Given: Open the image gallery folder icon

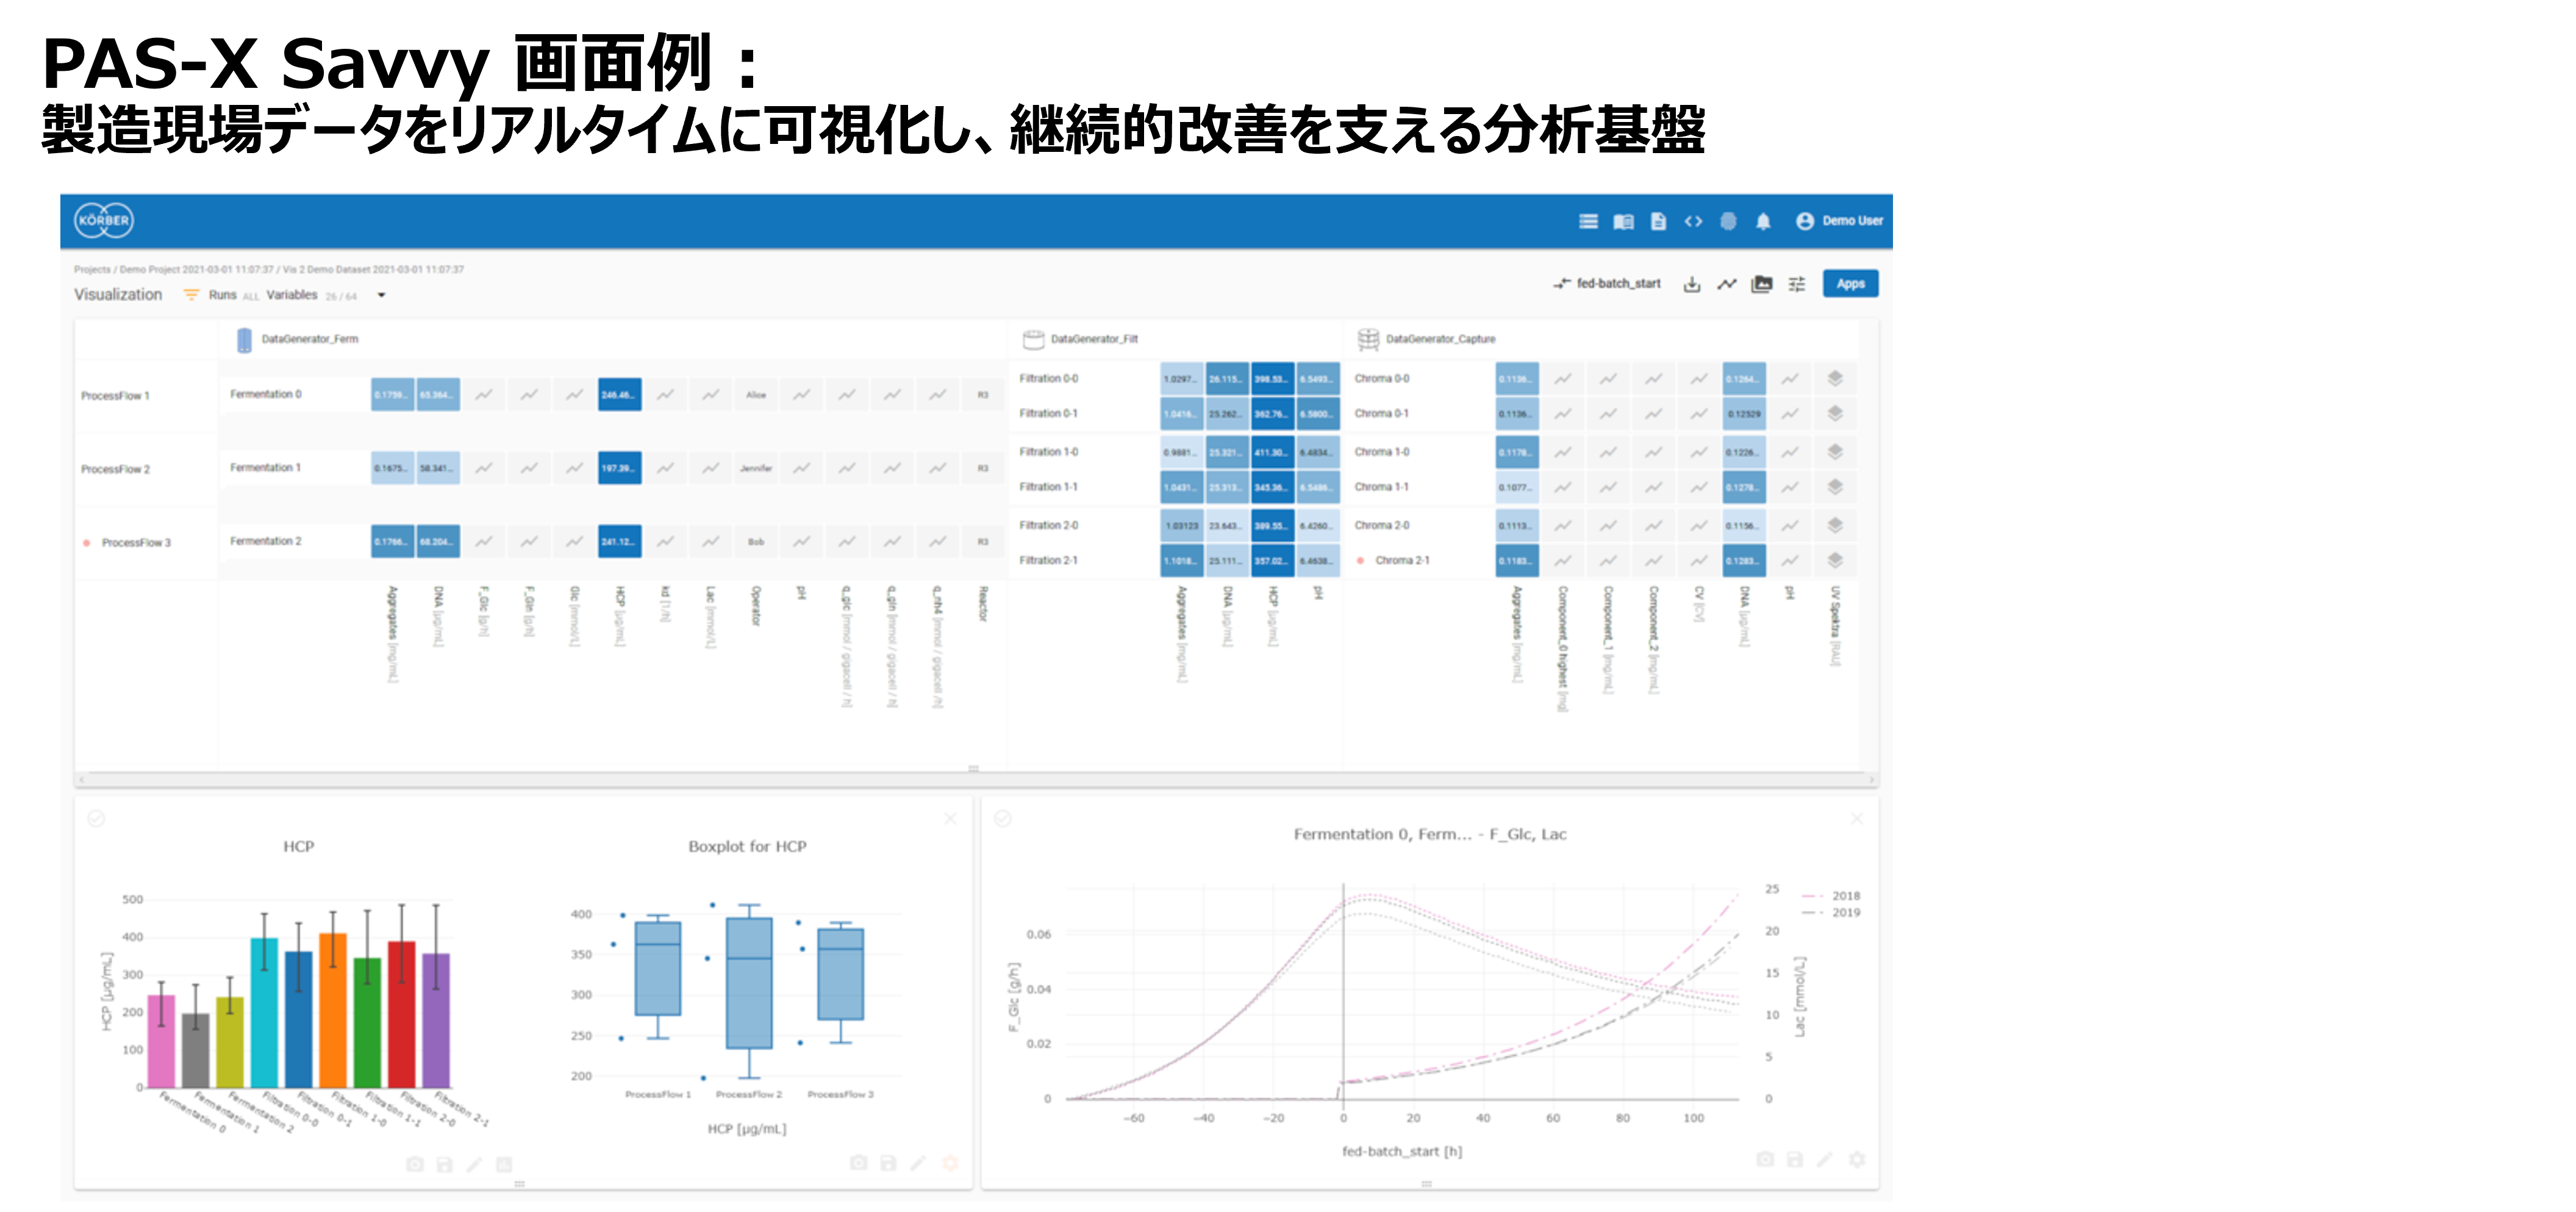Looking at the screenshot, I should coord(1761,285).
